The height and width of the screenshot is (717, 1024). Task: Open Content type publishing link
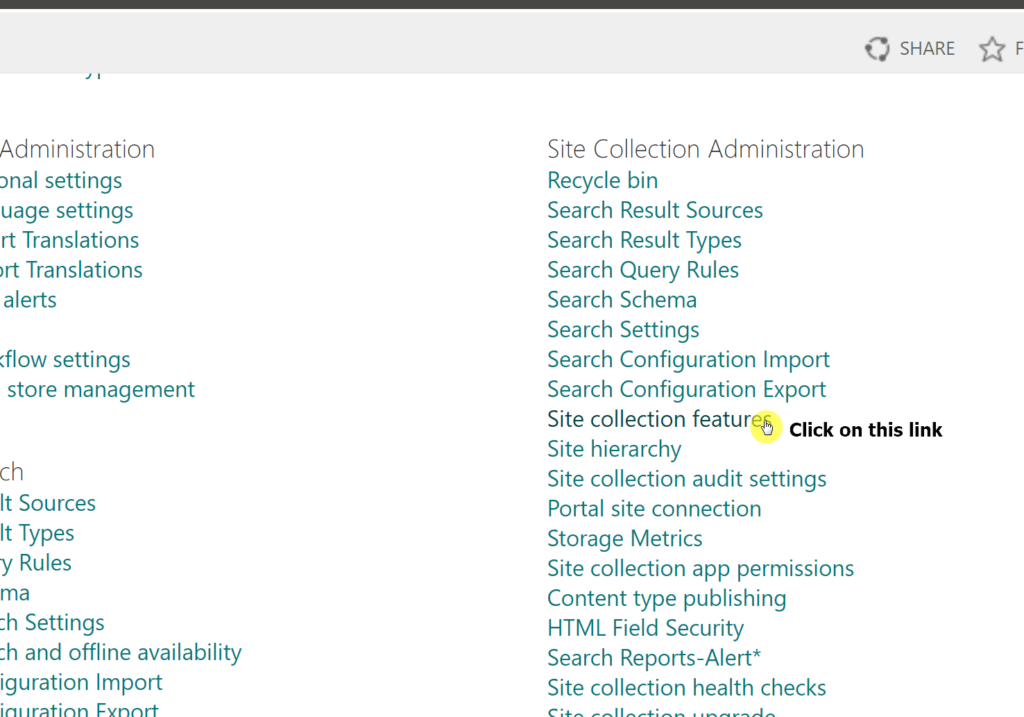(666, 599)
